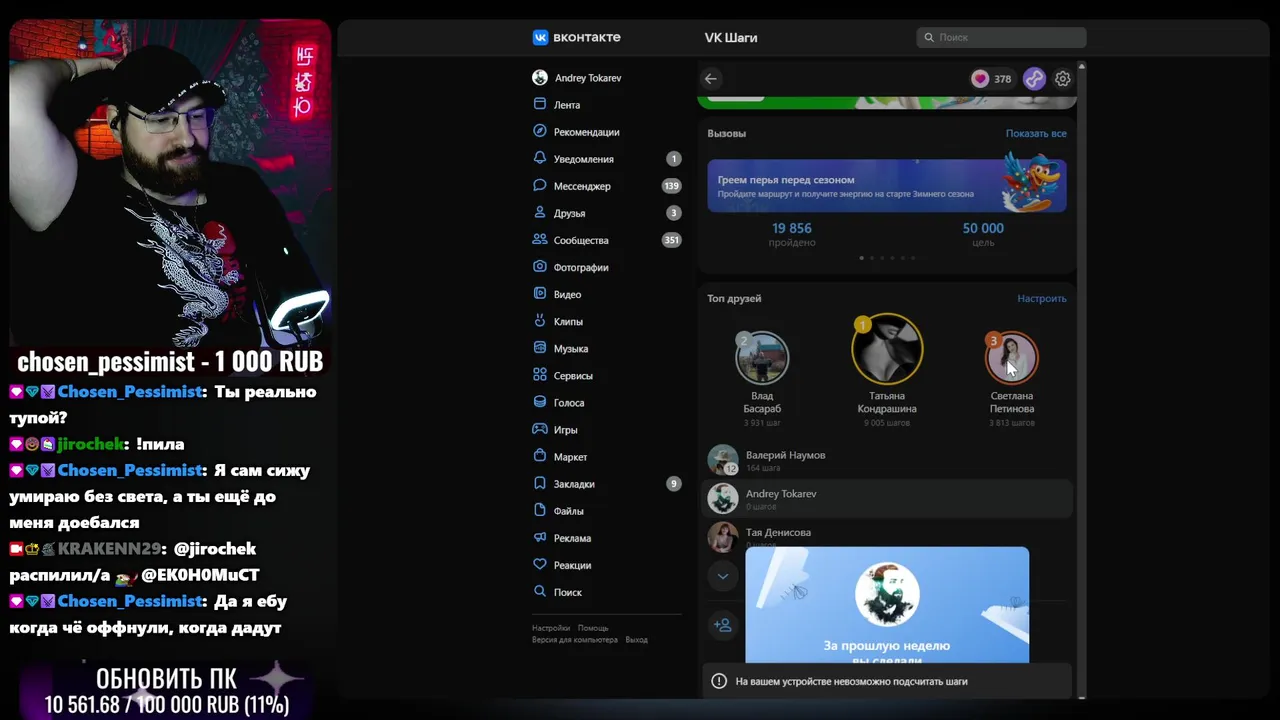Click the Показать все link in Вызовы

(x=1036, y=133)
